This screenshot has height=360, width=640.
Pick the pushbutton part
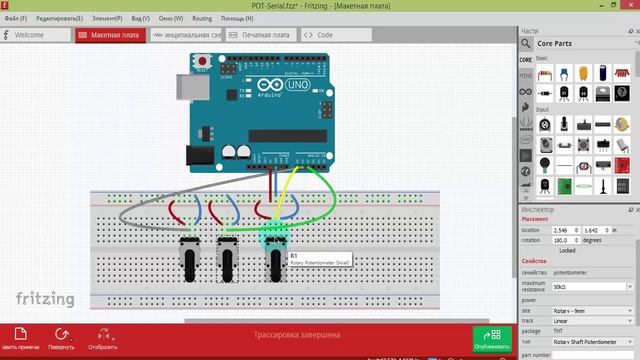coord(583,145)
